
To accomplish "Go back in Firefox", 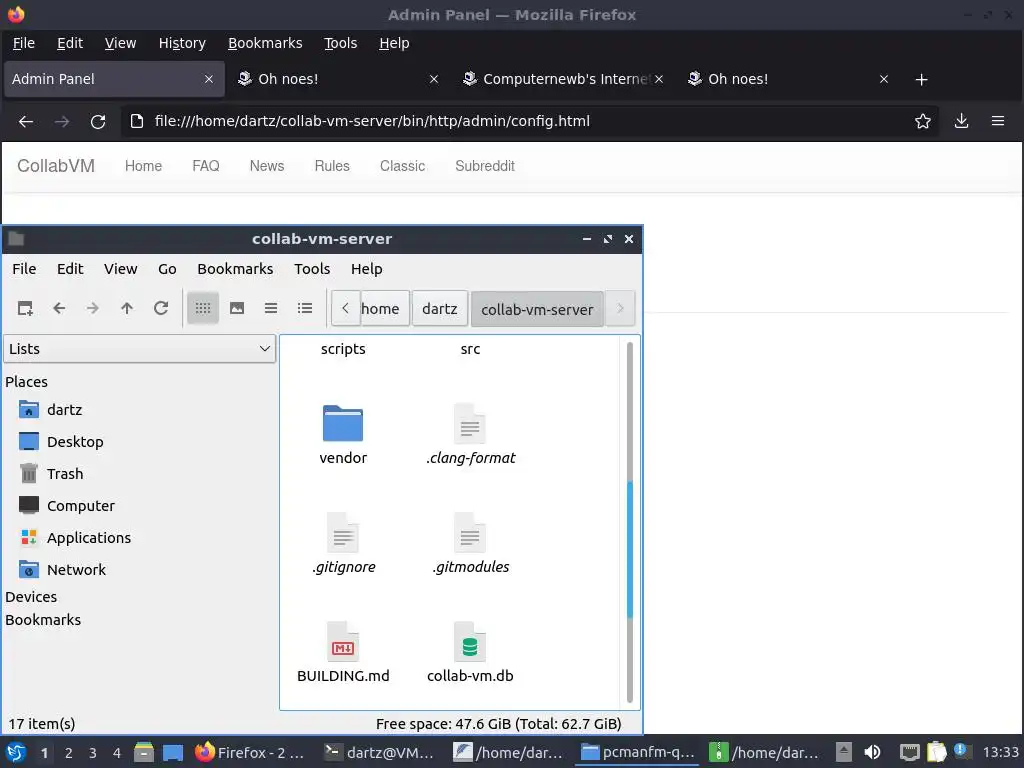I will click(x=26, y=121).
